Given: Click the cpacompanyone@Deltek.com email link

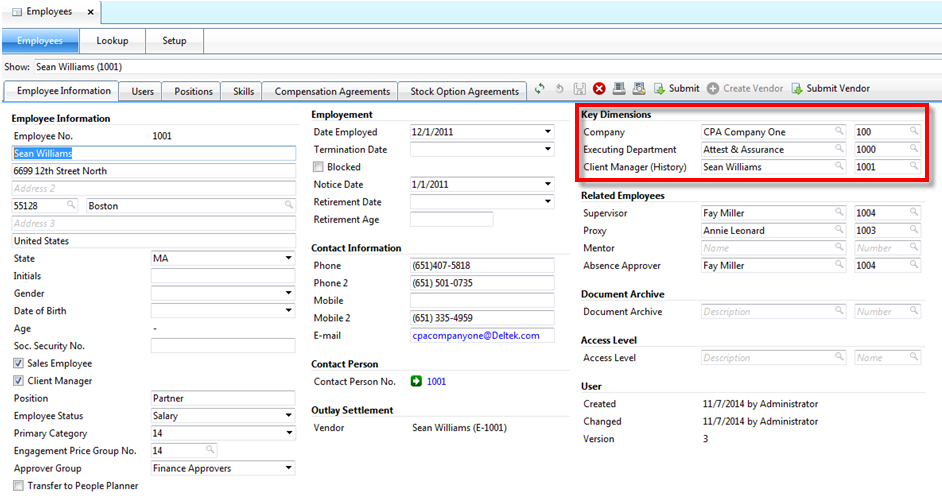Looking at the screenshot, I should tap(475, 336).
